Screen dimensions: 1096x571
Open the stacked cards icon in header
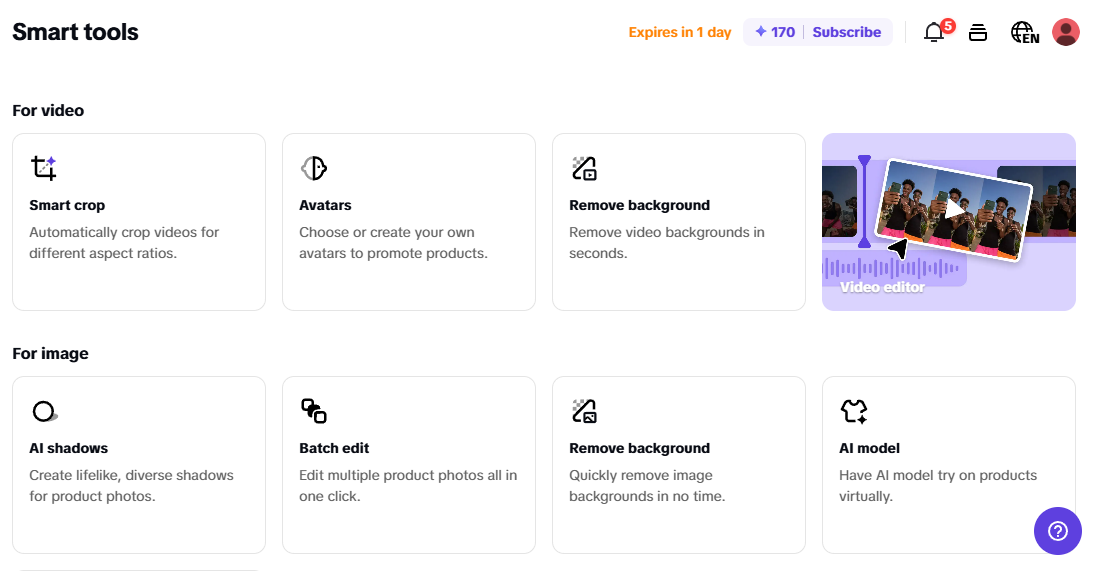[x=978, y=32]
